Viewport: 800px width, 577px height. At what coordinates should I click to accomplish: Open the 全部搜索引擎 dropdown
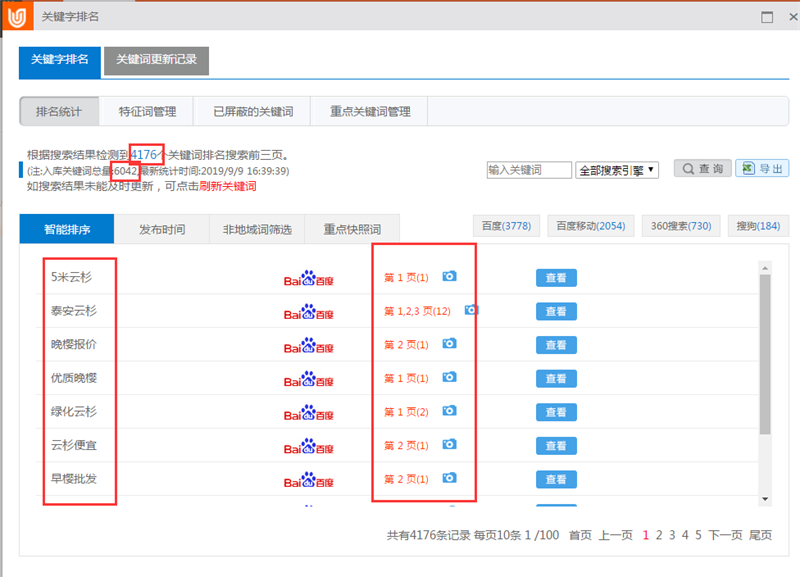click(617, 170)
